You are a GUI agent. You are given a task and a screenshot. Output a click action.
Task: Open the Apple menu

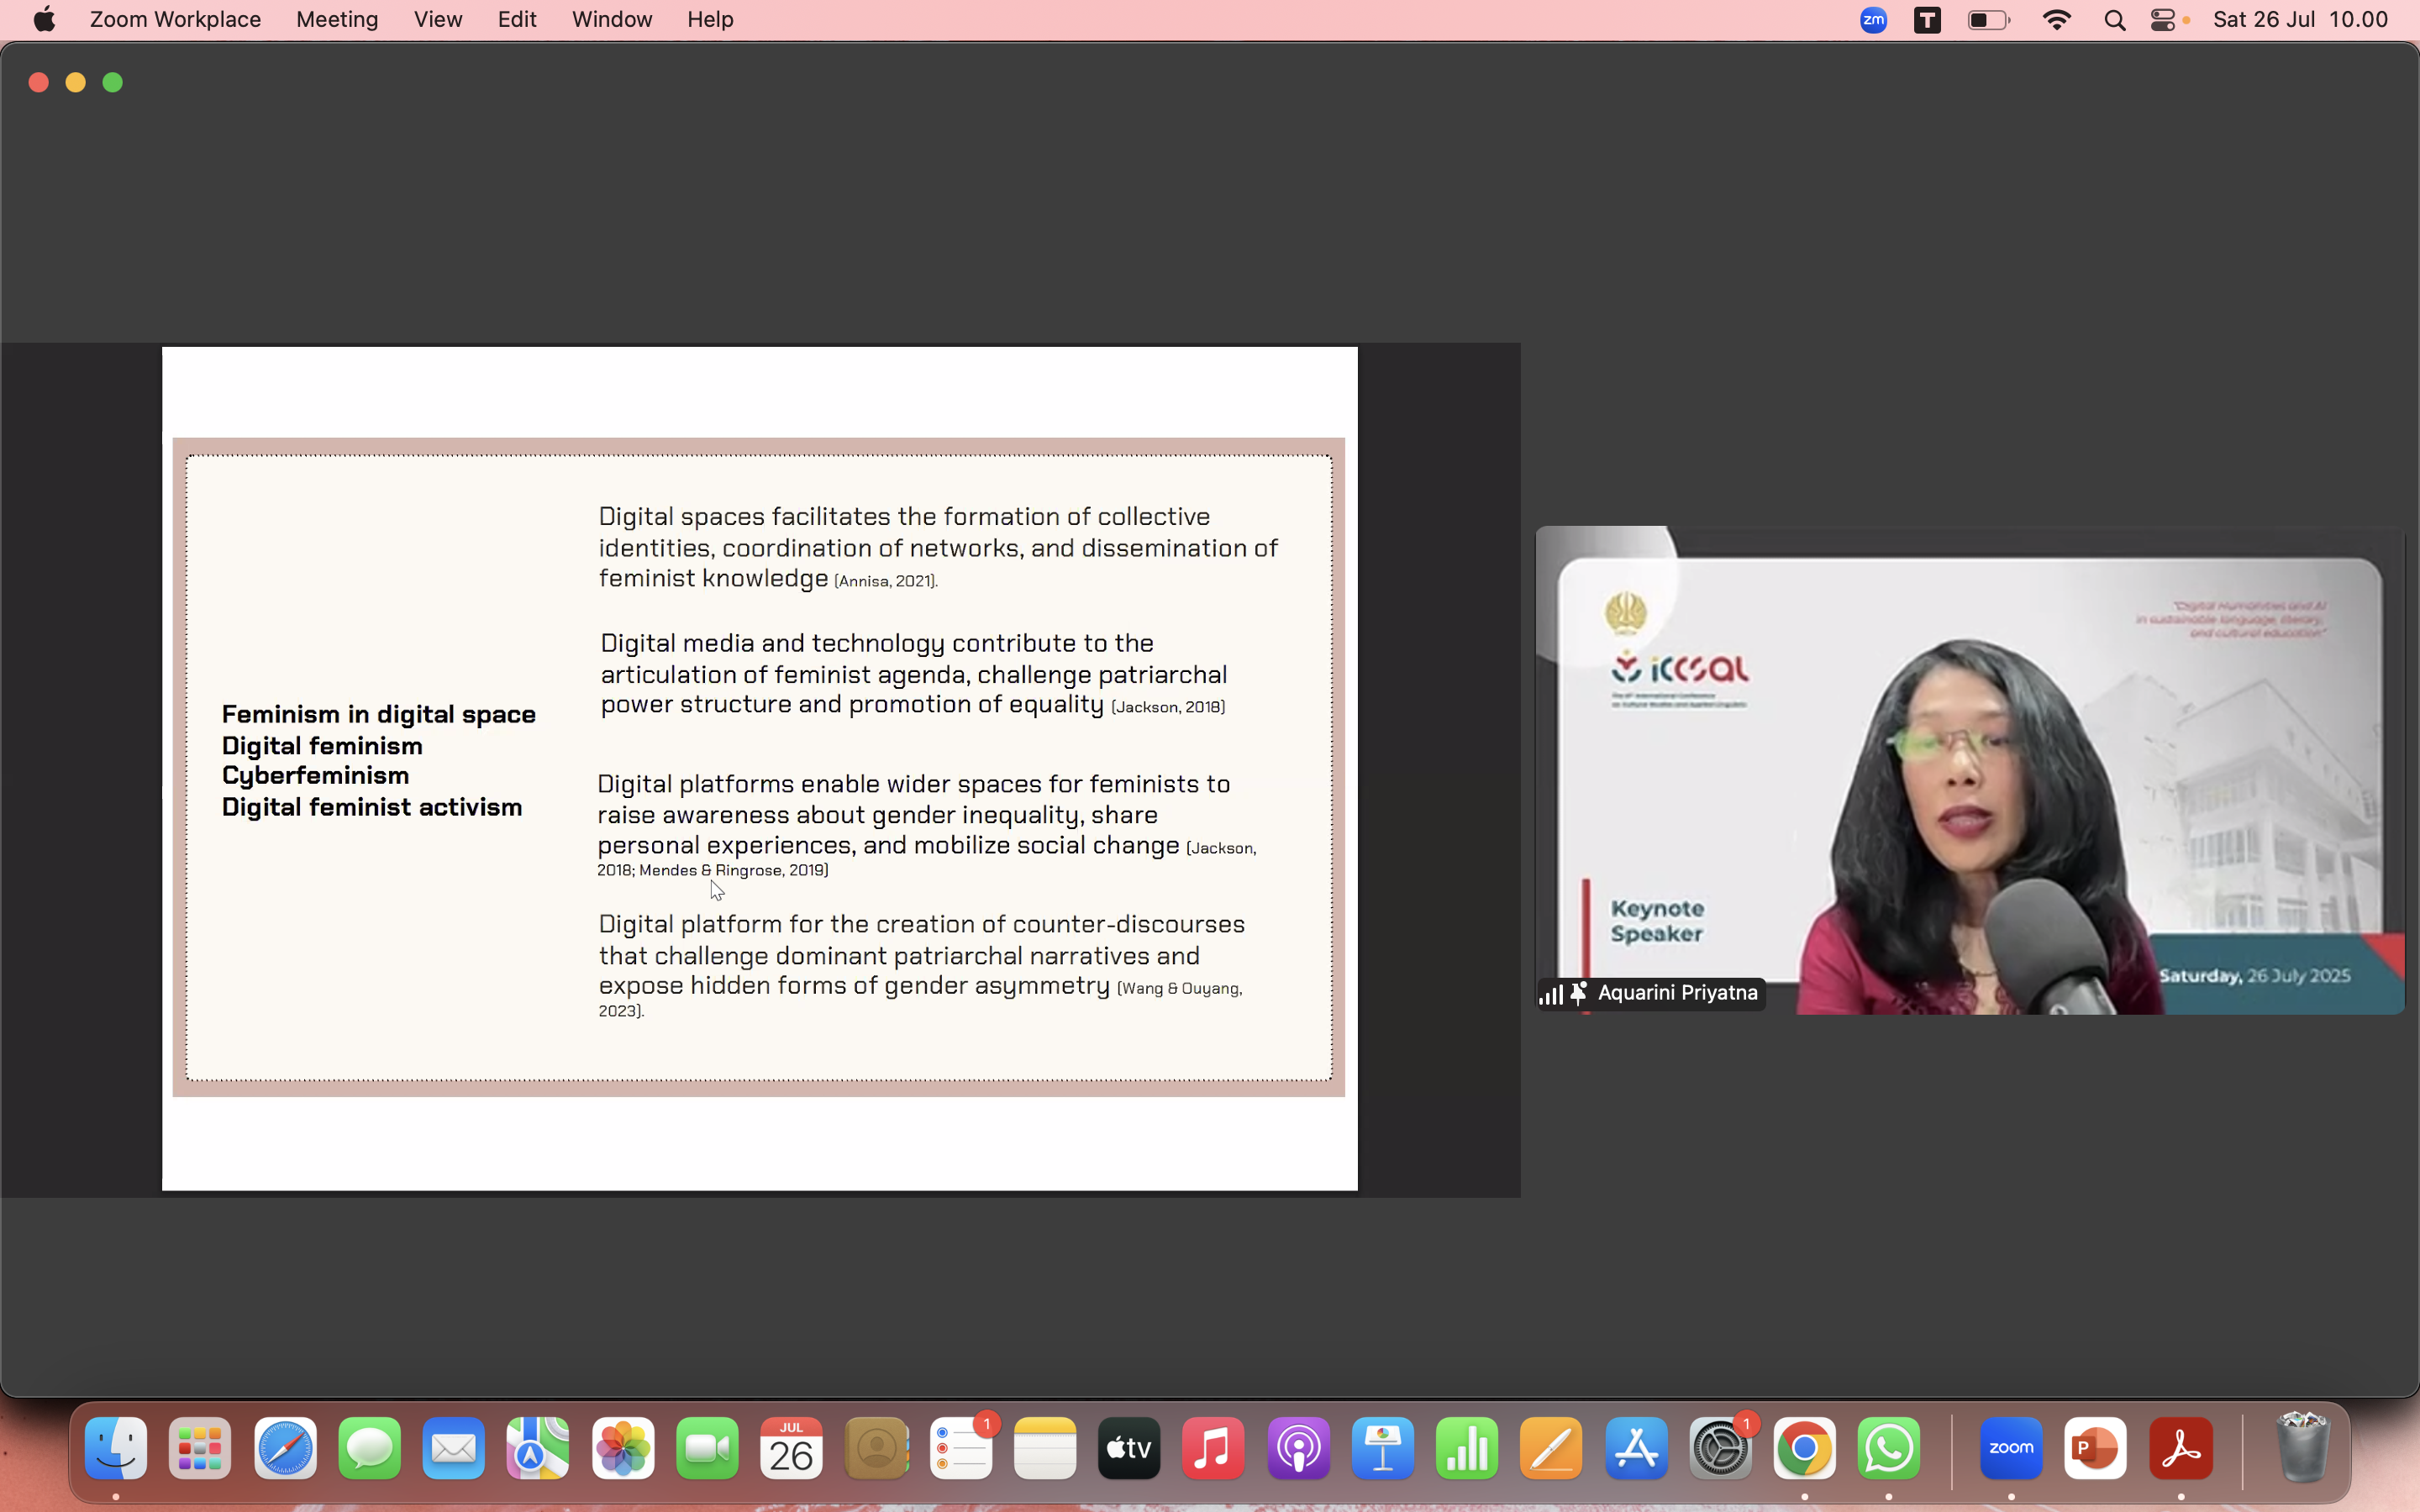point(44,20)
